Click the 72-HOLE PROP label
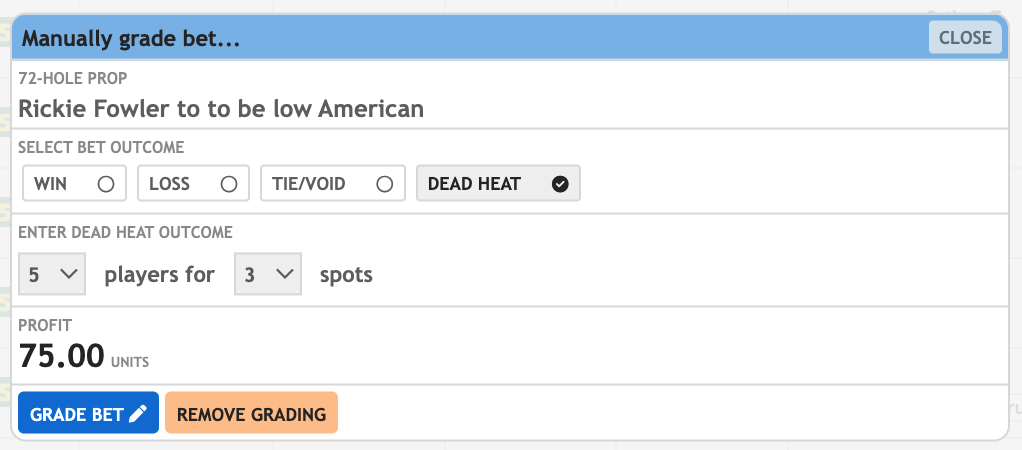 (73, 78)
